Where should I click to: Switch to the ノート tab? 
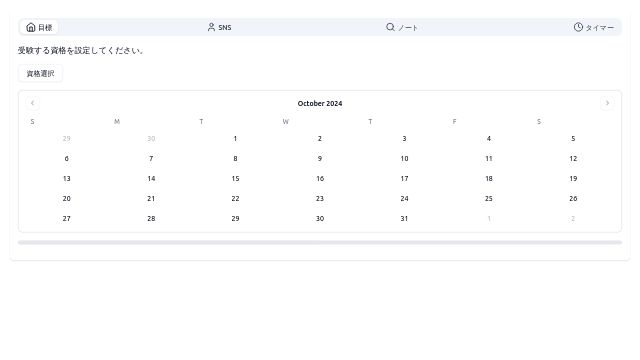[402, 27]
